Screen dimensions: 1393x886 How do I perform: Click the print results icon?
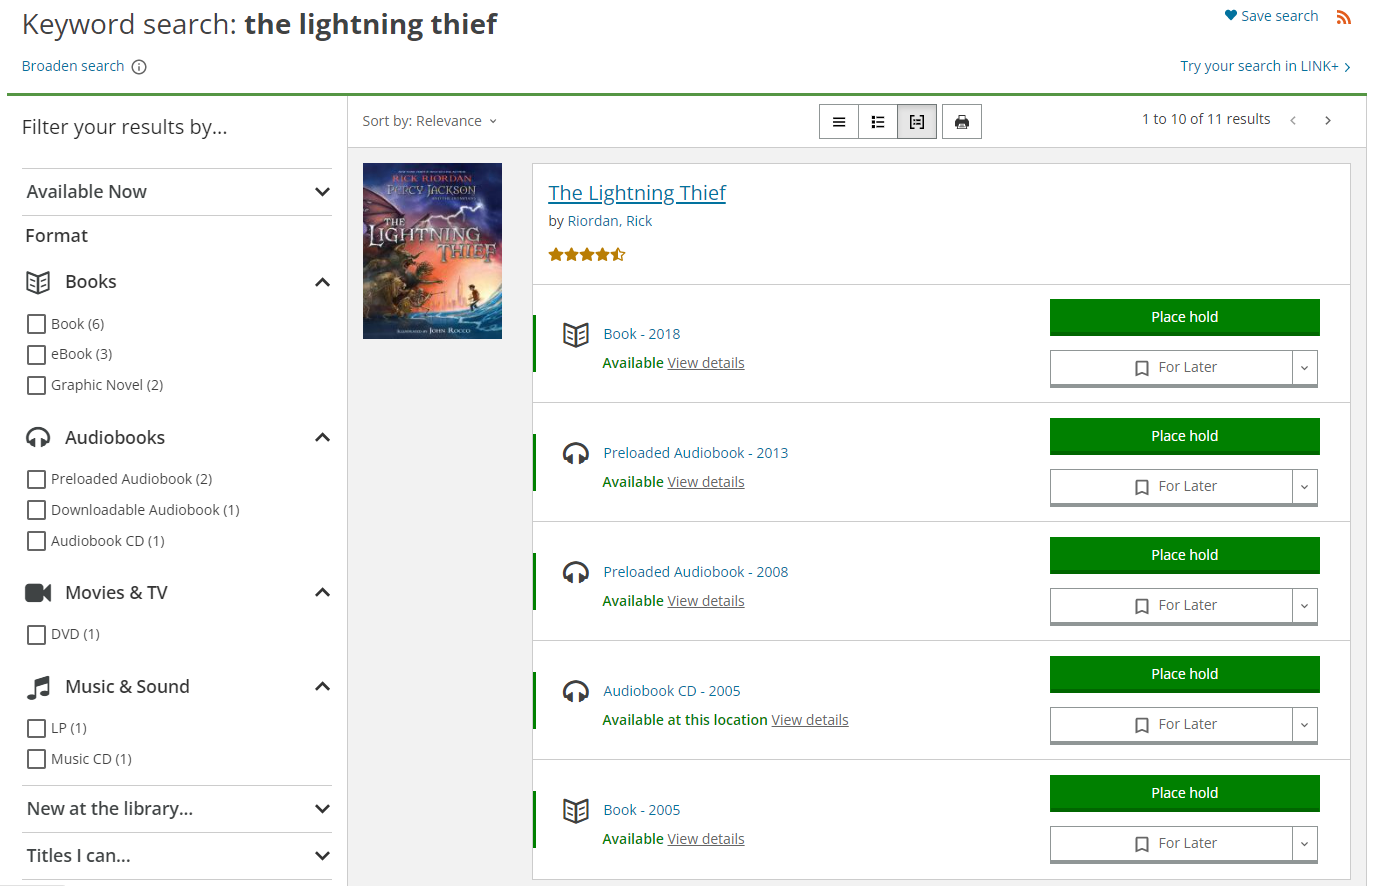[x=961, y=121]
